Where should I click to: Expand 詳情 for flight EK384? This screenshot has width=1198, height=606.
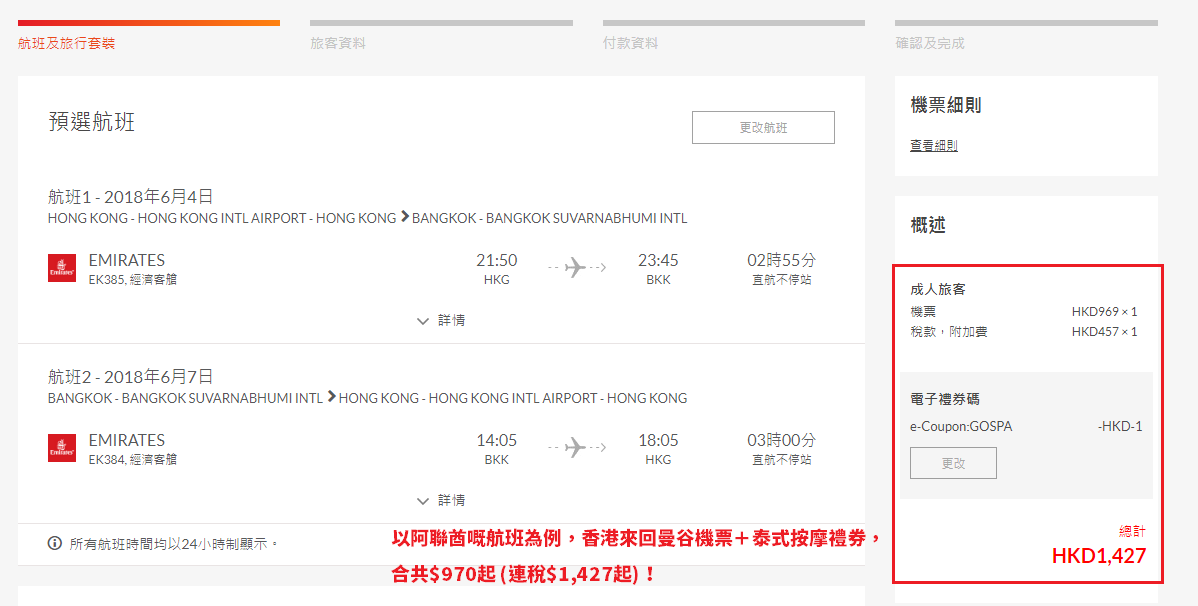441,501
